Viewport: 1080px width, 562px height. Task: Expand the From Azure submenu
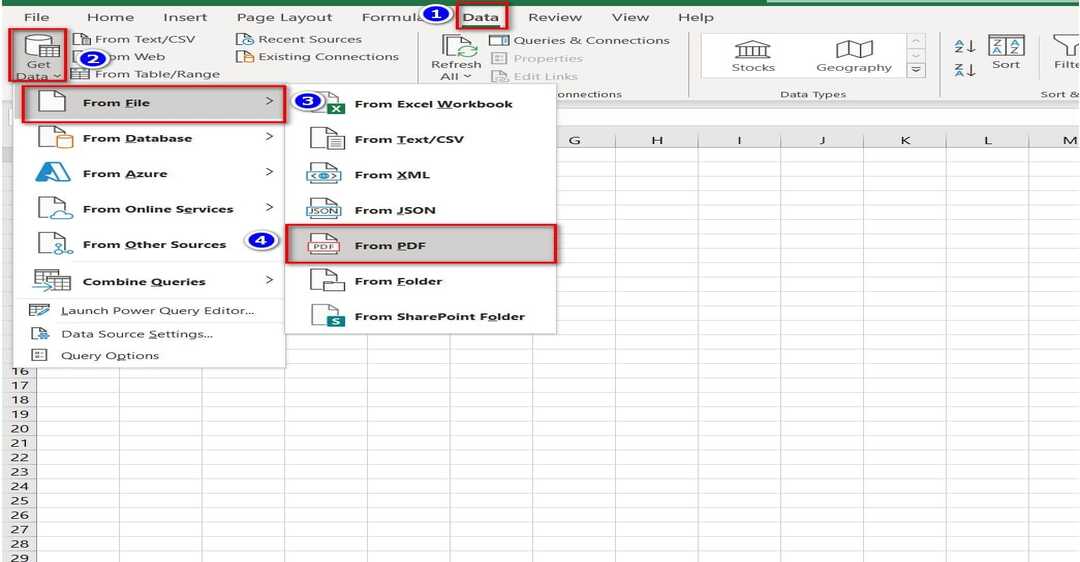click(x=150, y=173)
